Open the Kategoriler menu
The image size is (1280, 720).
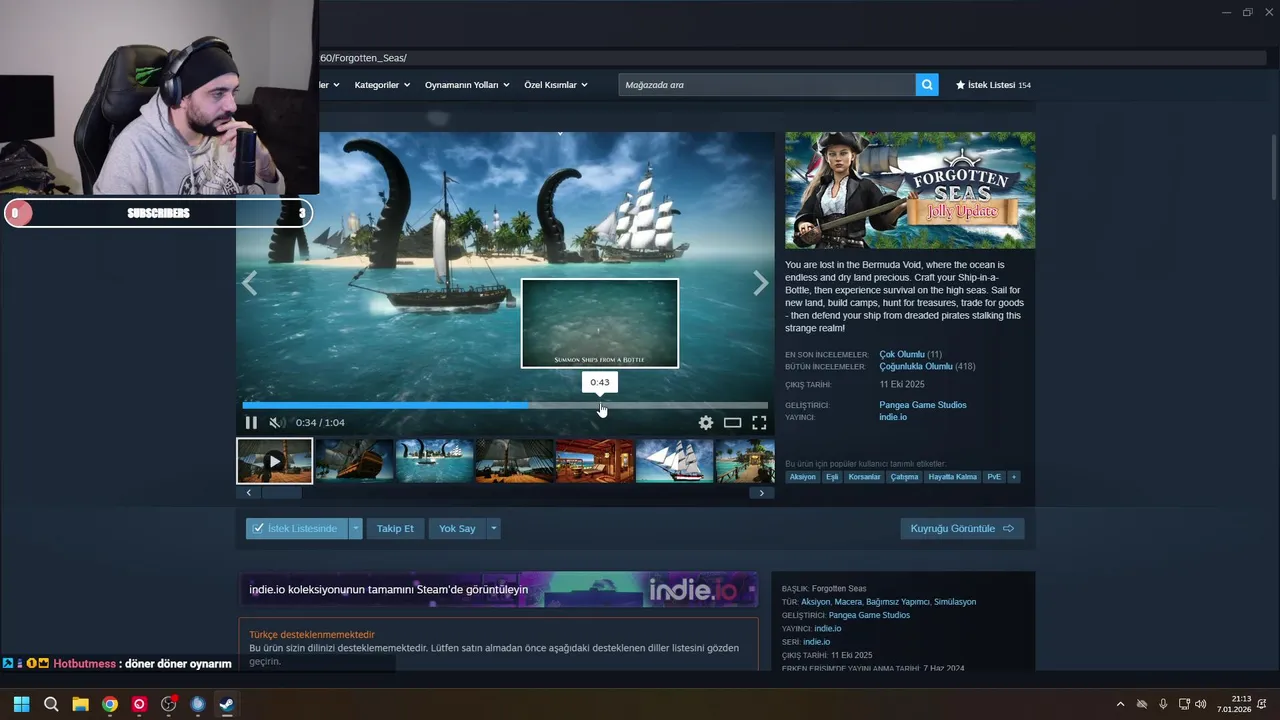(x=383, y=85)
